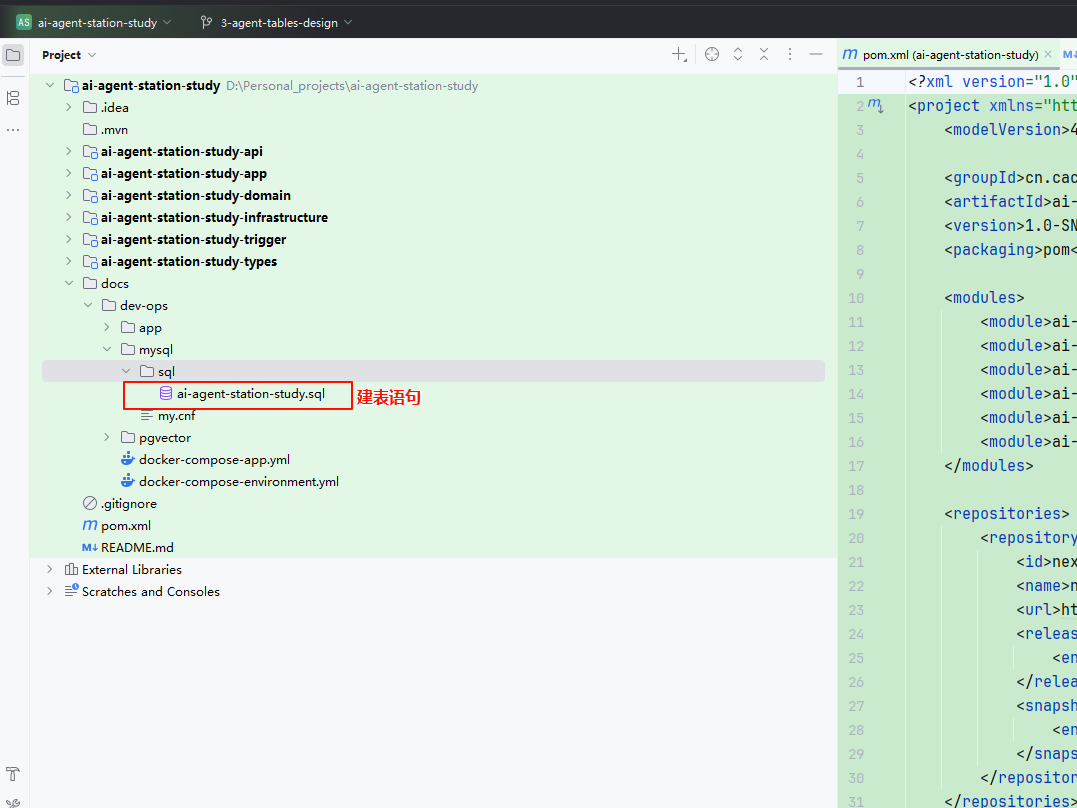Hide the Project panel with minimize icon
1077x808 pixels.
[x=816, y=55]
